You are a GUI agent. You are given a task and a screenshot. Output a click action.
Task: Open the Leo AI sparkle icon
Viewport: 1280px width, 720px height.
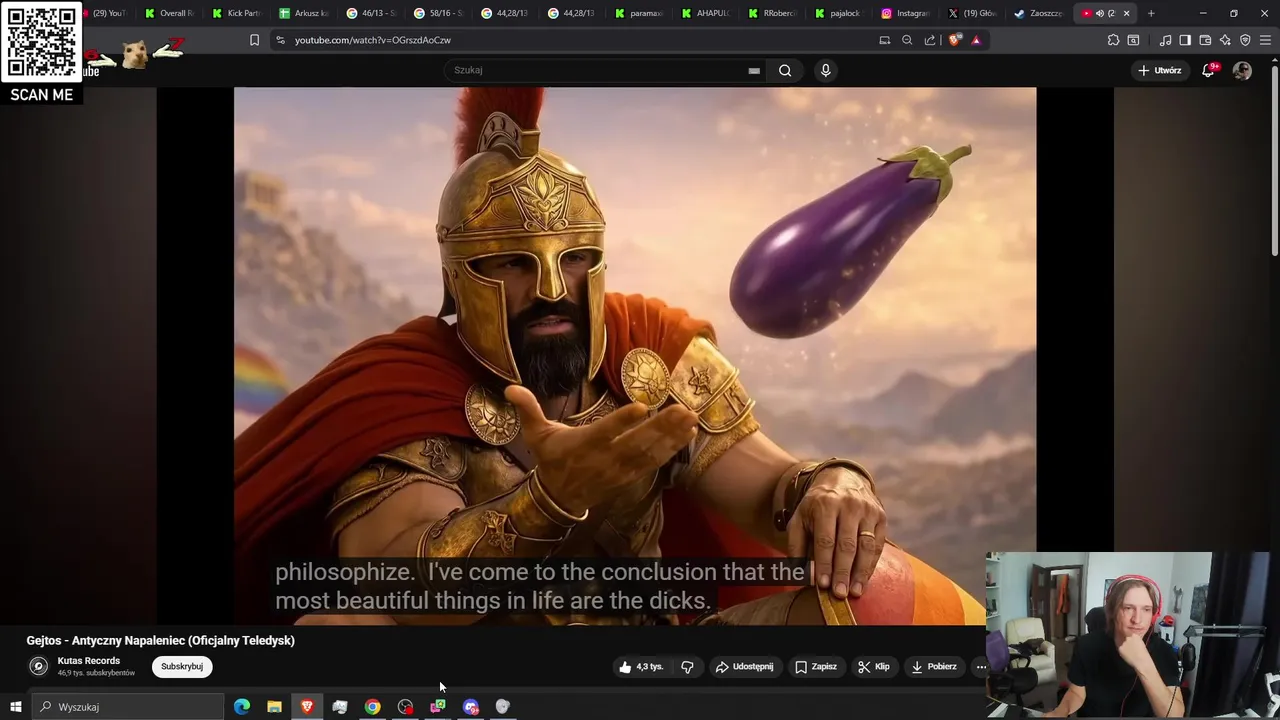1225,40
